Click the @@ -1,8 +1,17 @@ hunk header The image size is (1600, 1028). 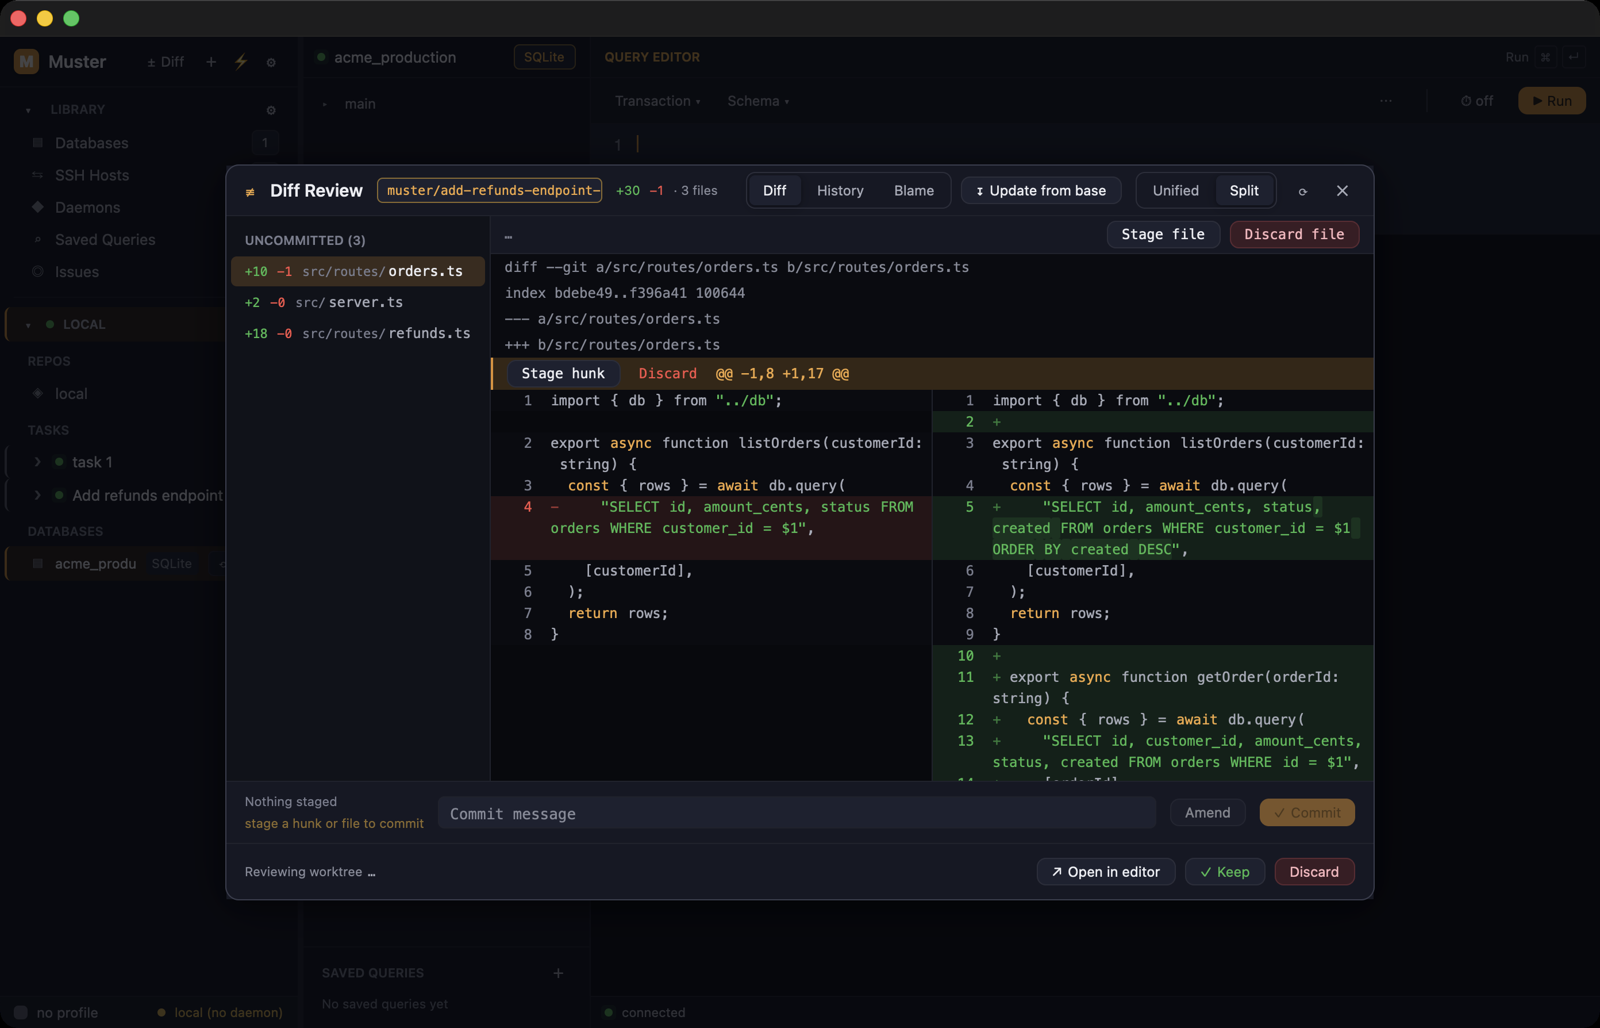coord(782,373)
